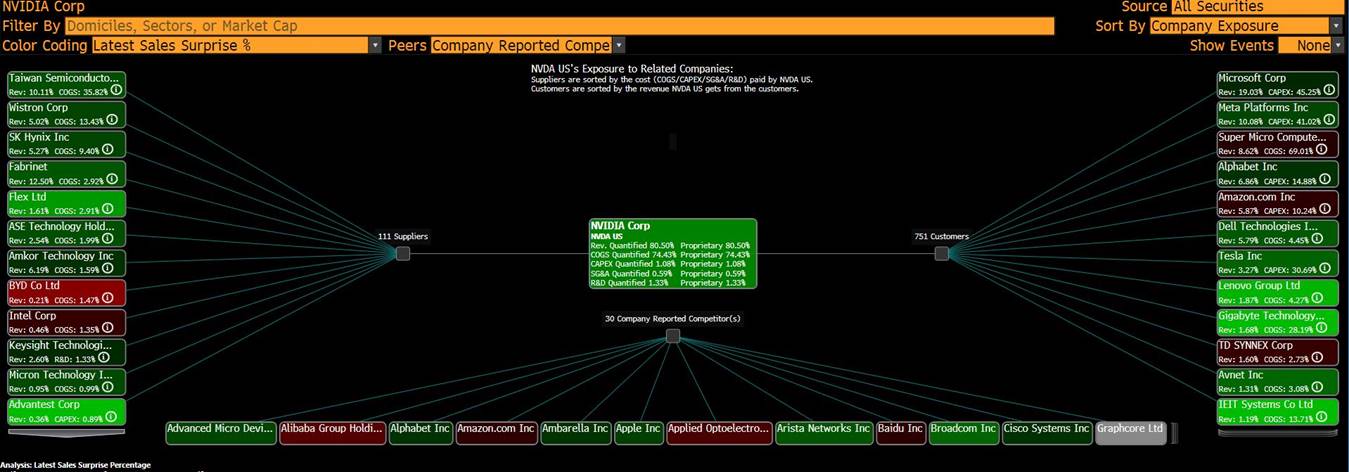Click scroll handle right of Graphcore Ltd
Screen dimensions: 1349x472
click(x=1175, y=432)
